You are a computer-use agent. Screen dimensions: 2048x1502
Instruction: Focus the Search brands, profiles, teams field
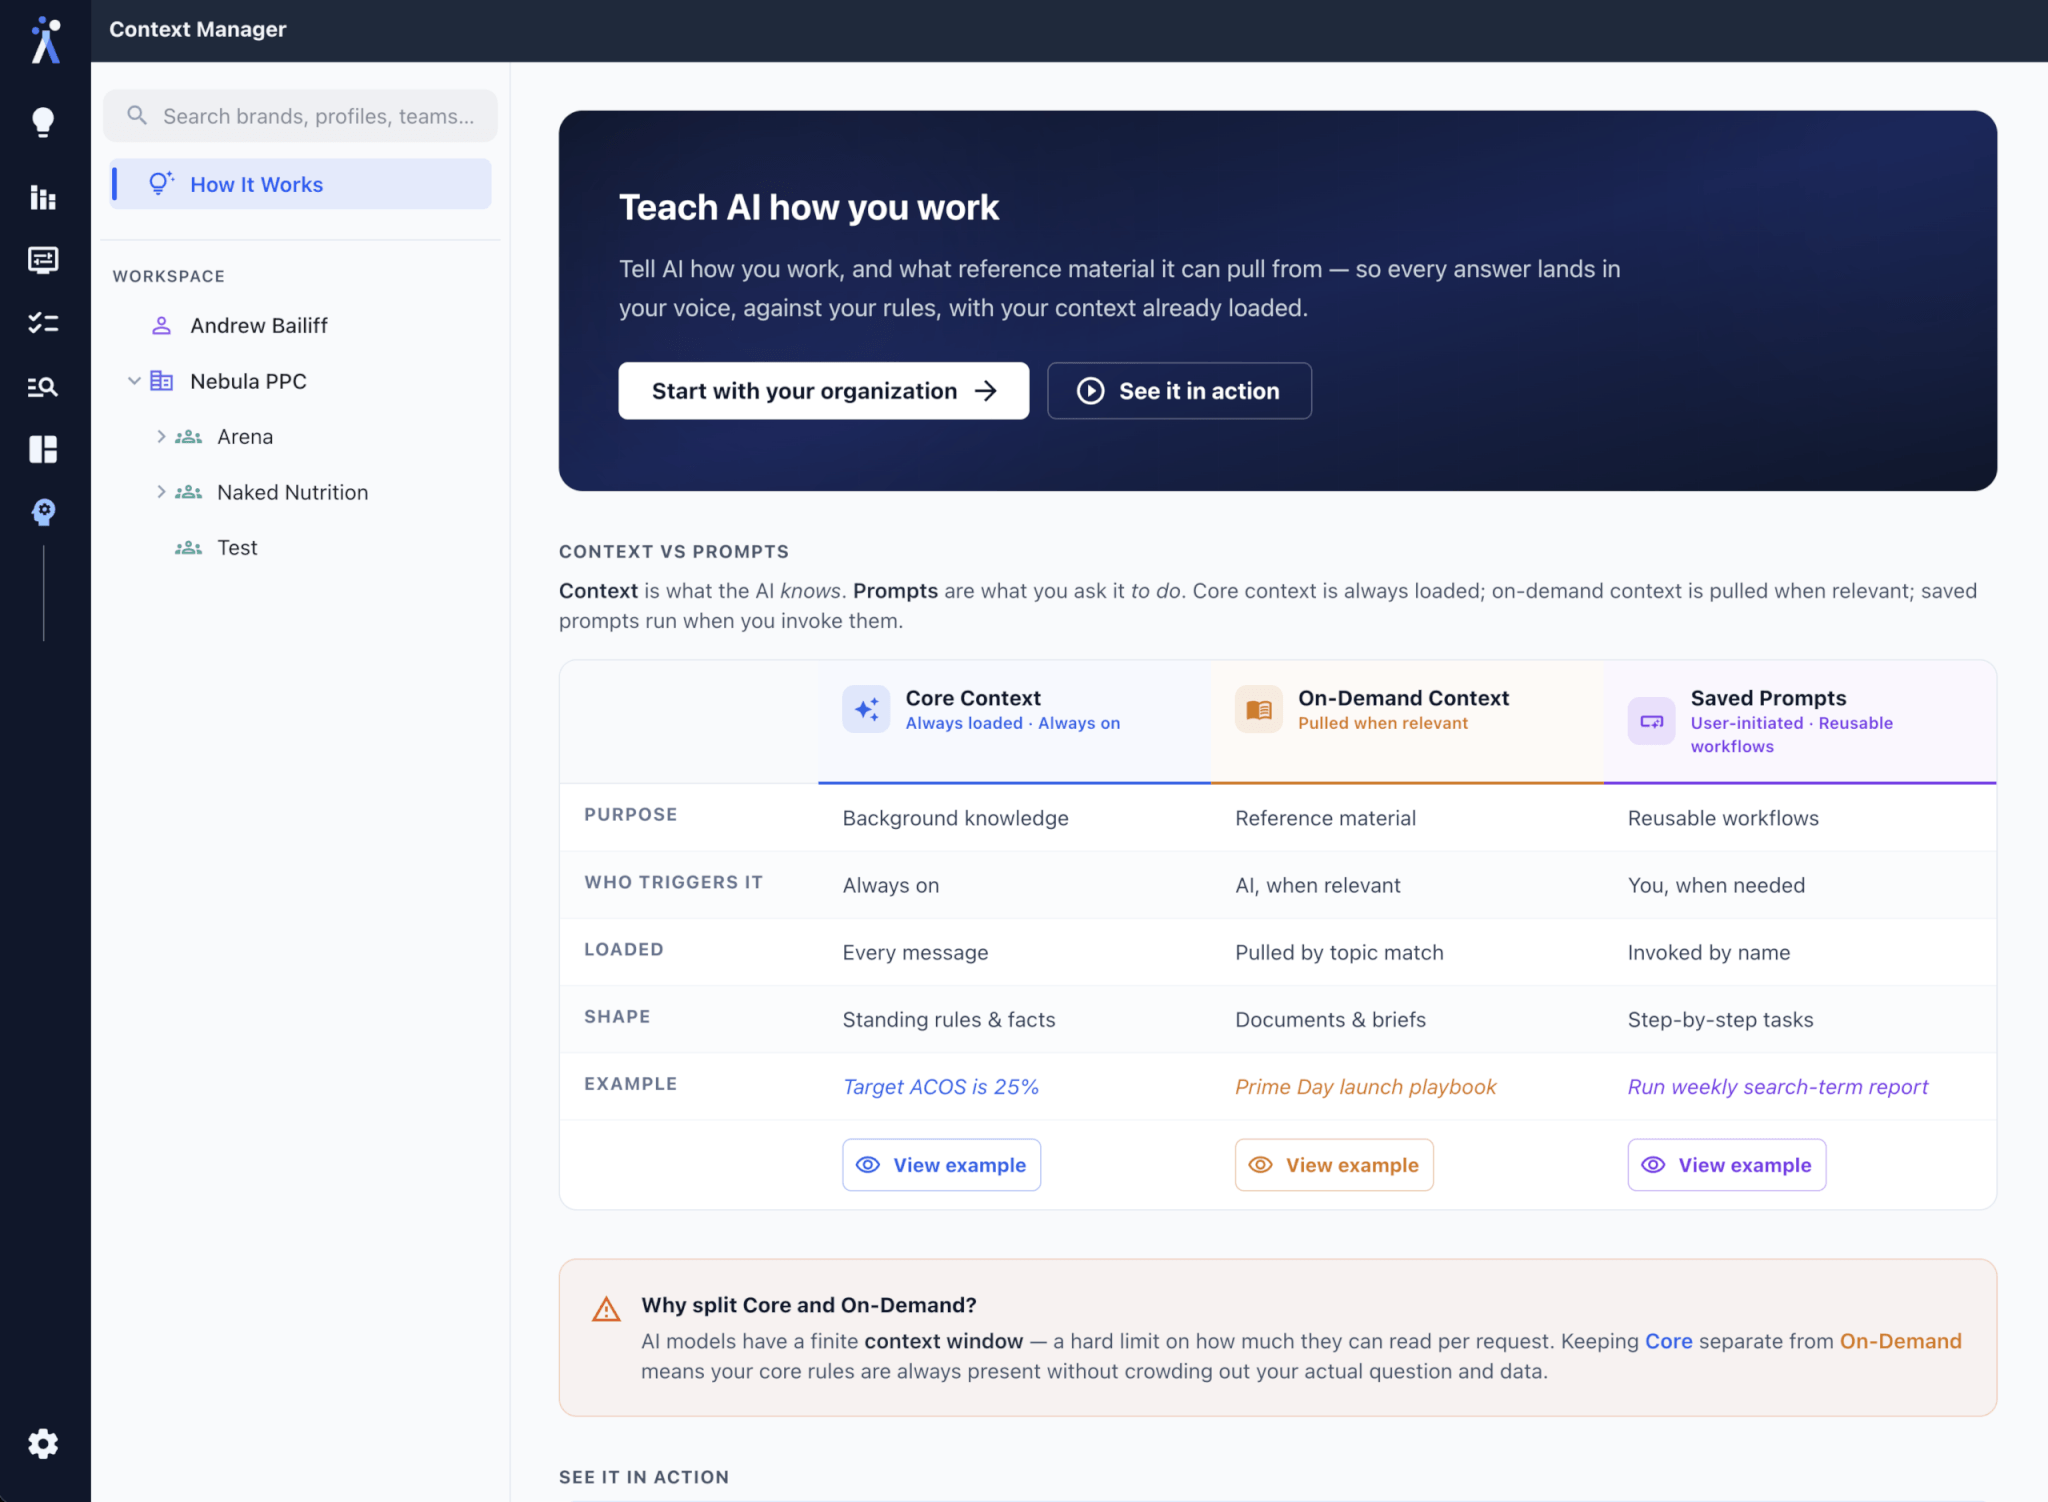[300, 116]
